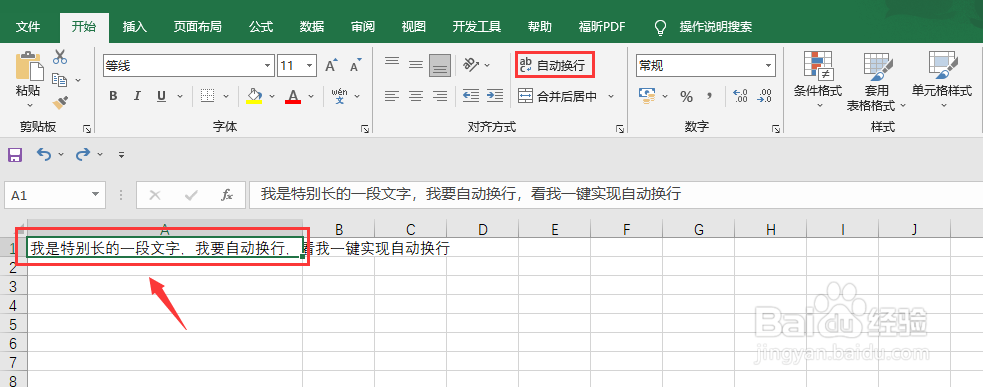Increase decimal places
The height and width of the screenshot is (387, 983).
click(x=740, y=96)
